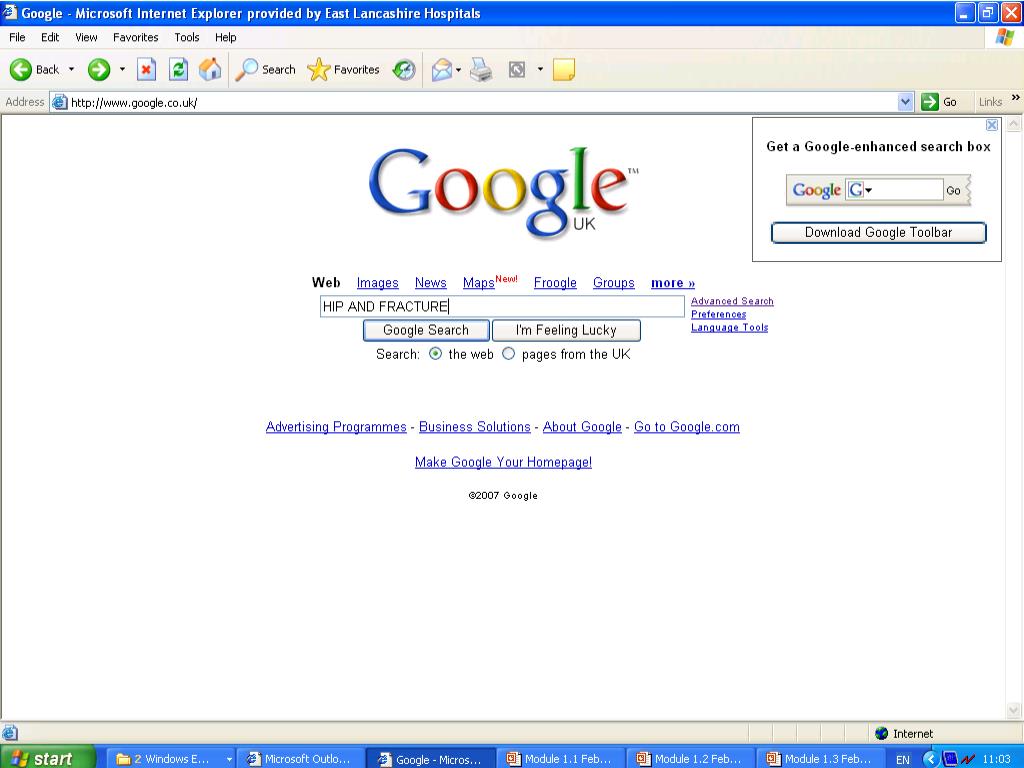Click Advertising Programmes link
Image resolution: width=1024 pixels, height=768 pixels.
pyautogui.click(x=336, y=426)
